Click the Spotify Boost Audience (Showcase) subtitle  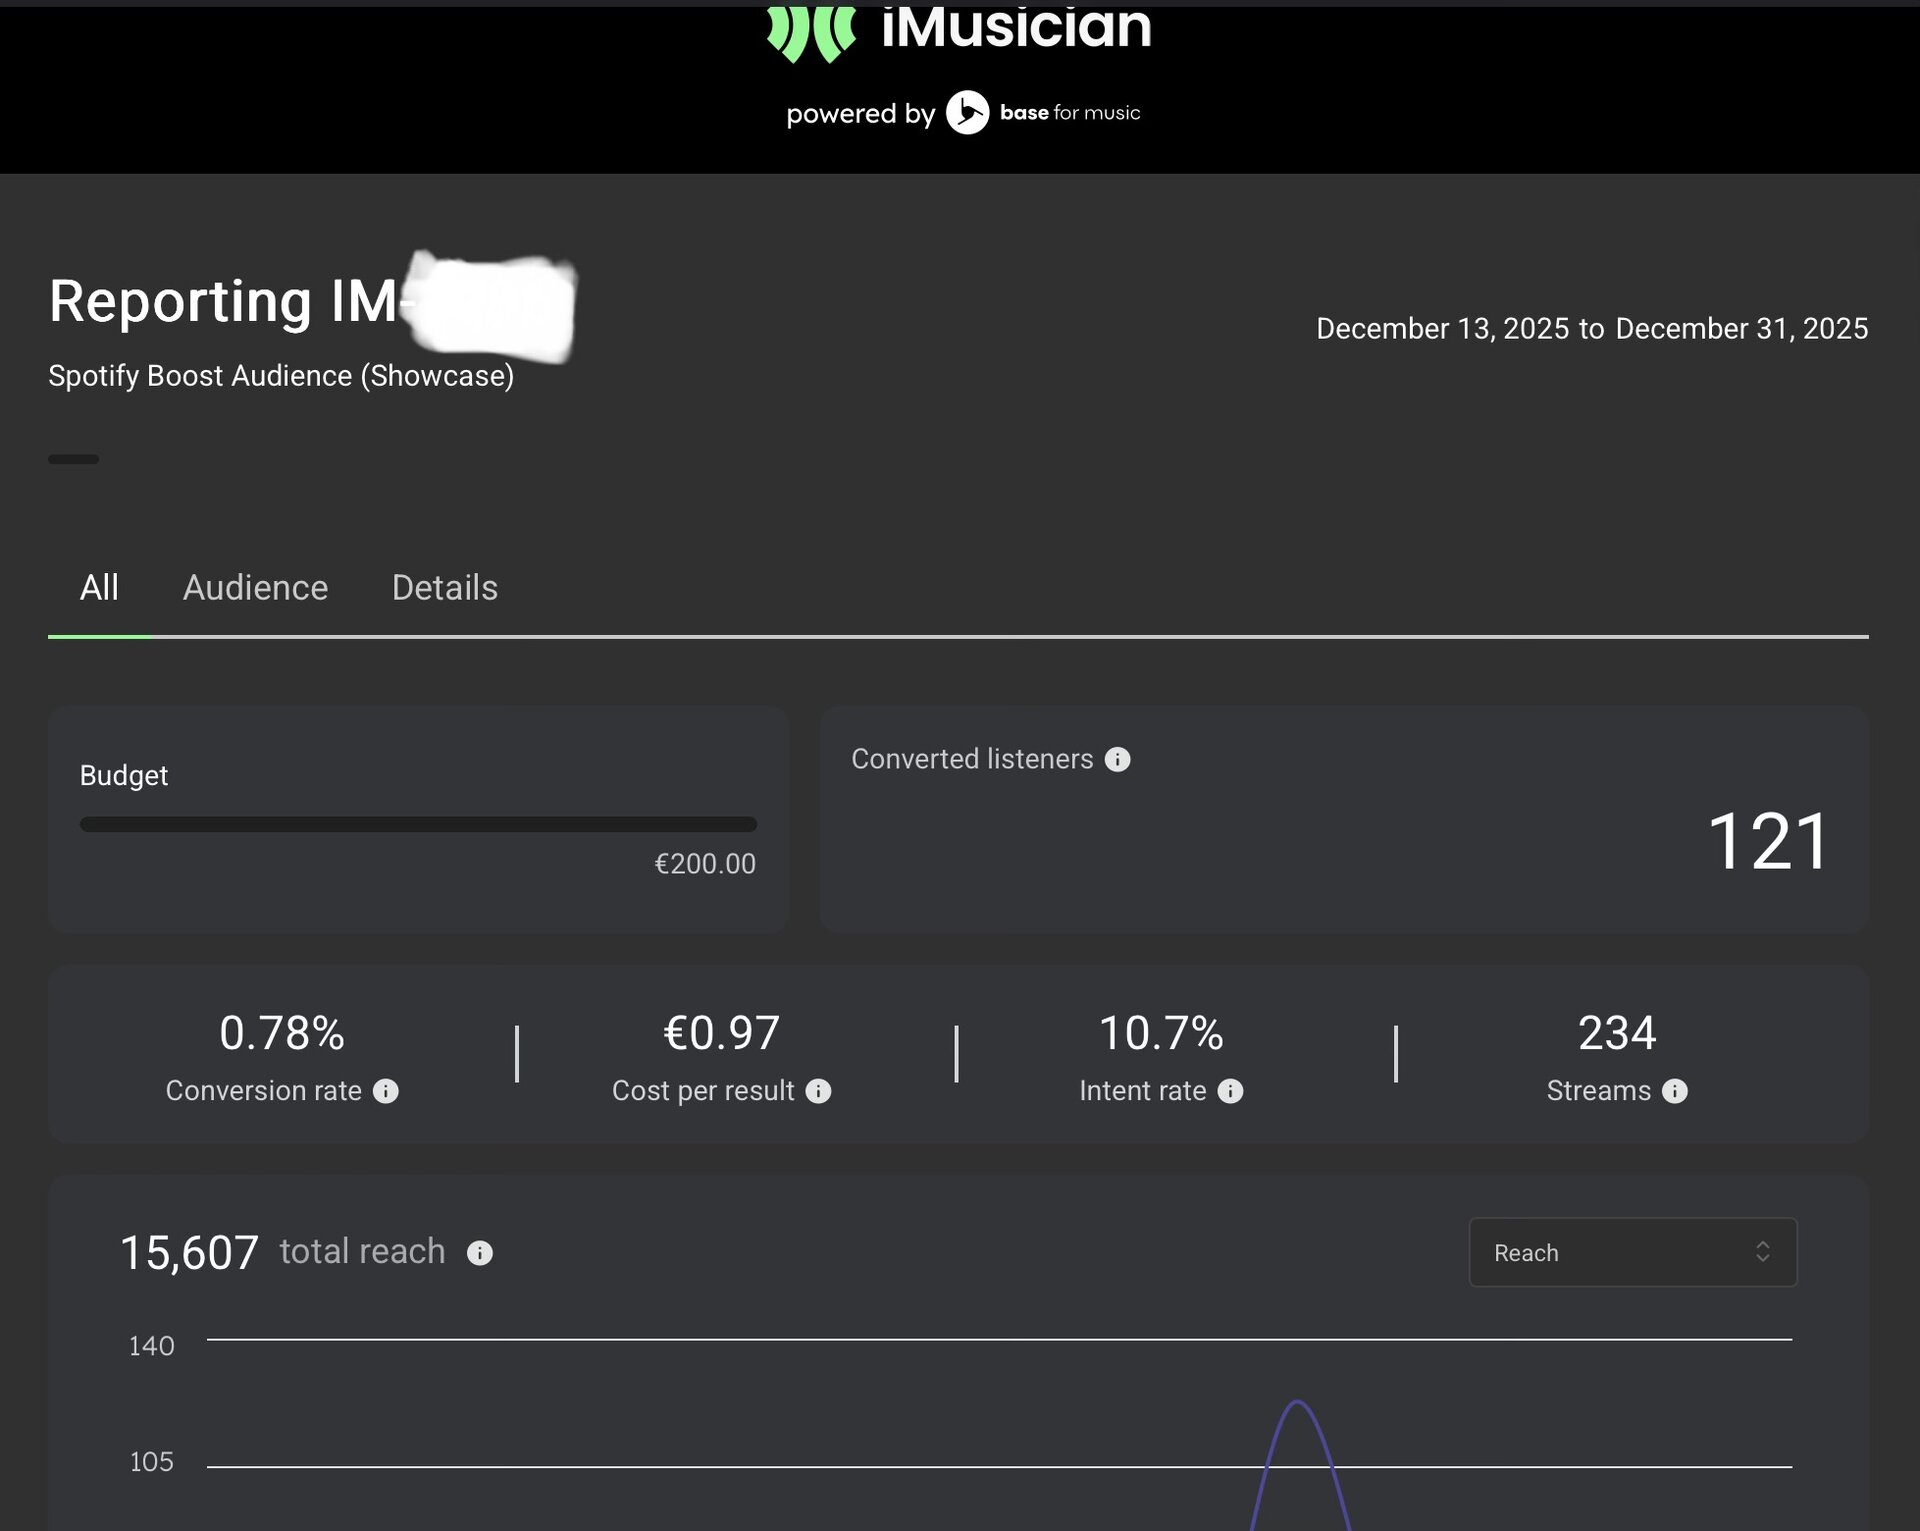(281, 376)
